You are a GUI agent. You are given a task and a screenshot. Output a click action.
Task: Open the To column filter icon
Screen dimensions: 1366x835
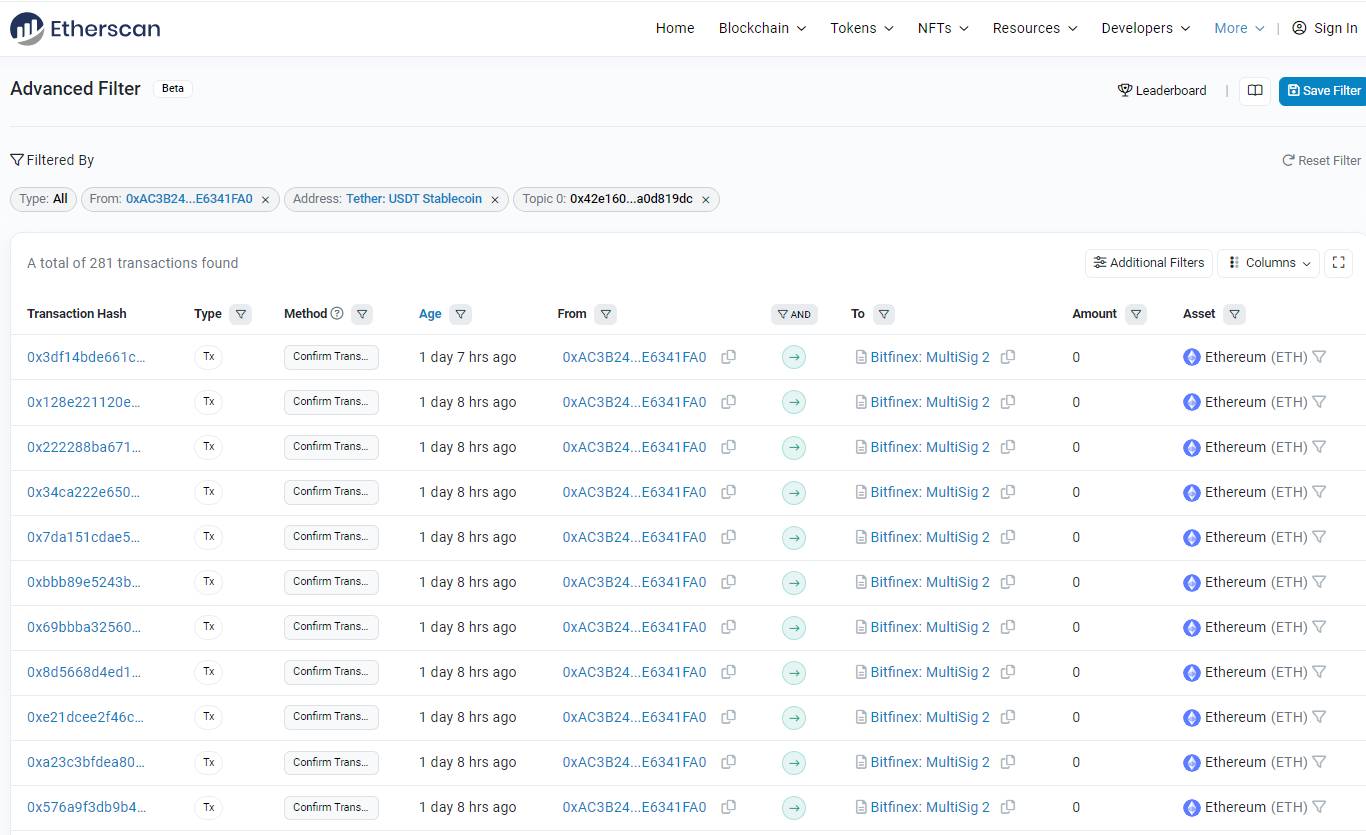click(883, 314)
